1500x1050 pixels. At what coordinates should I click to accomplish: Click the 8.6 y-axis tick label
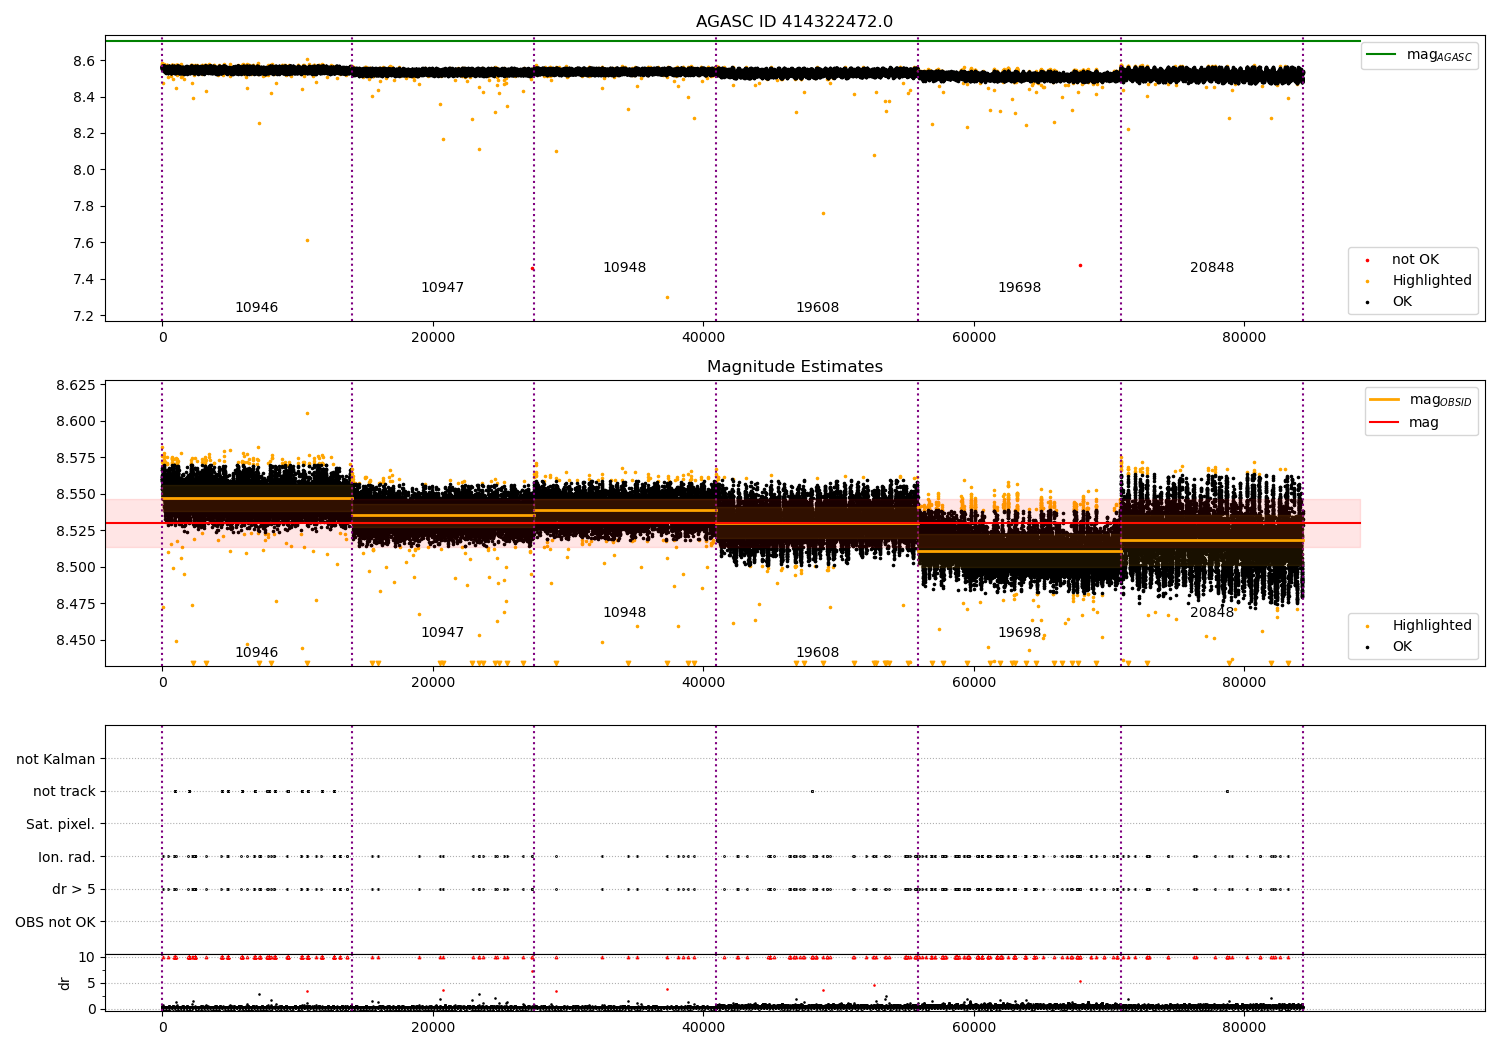pyautogui.click(x=84, y=61)
